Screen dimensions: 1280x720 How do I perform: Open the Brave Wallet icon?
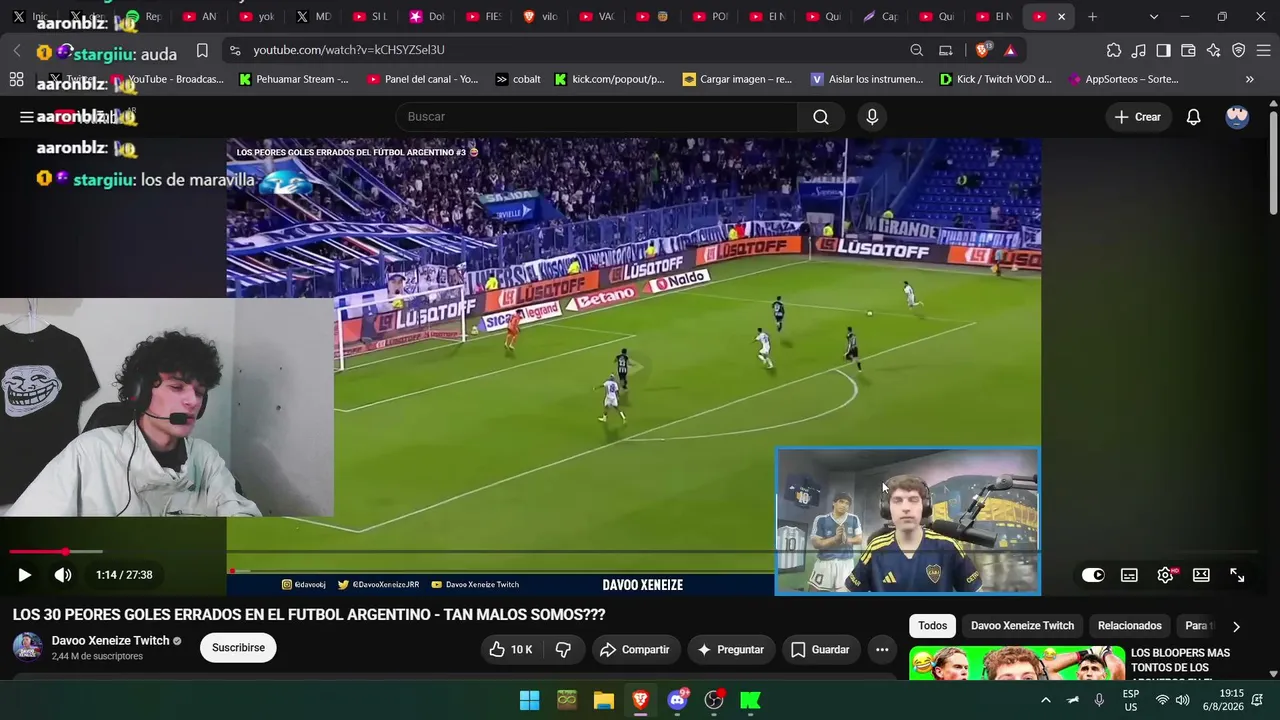(x=1188, y=50)
